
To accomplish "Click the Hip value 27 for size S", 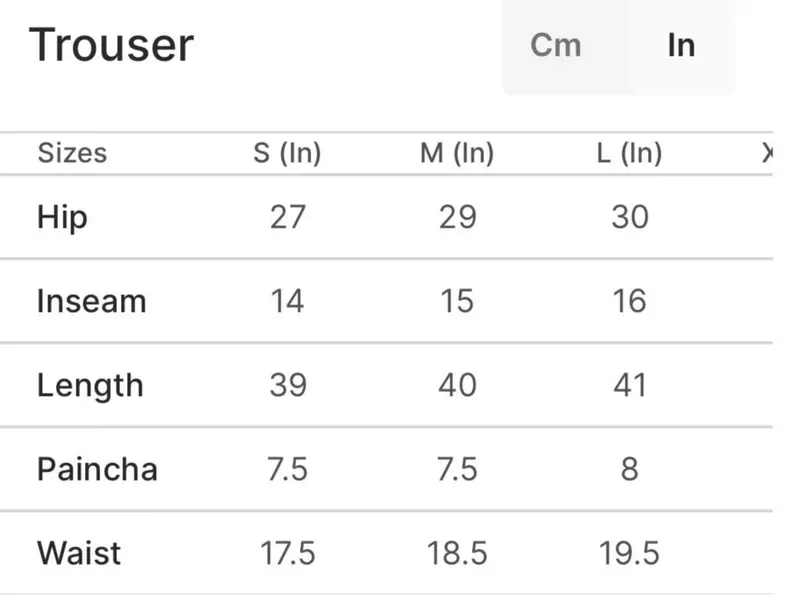I will [x=287, y=217].
